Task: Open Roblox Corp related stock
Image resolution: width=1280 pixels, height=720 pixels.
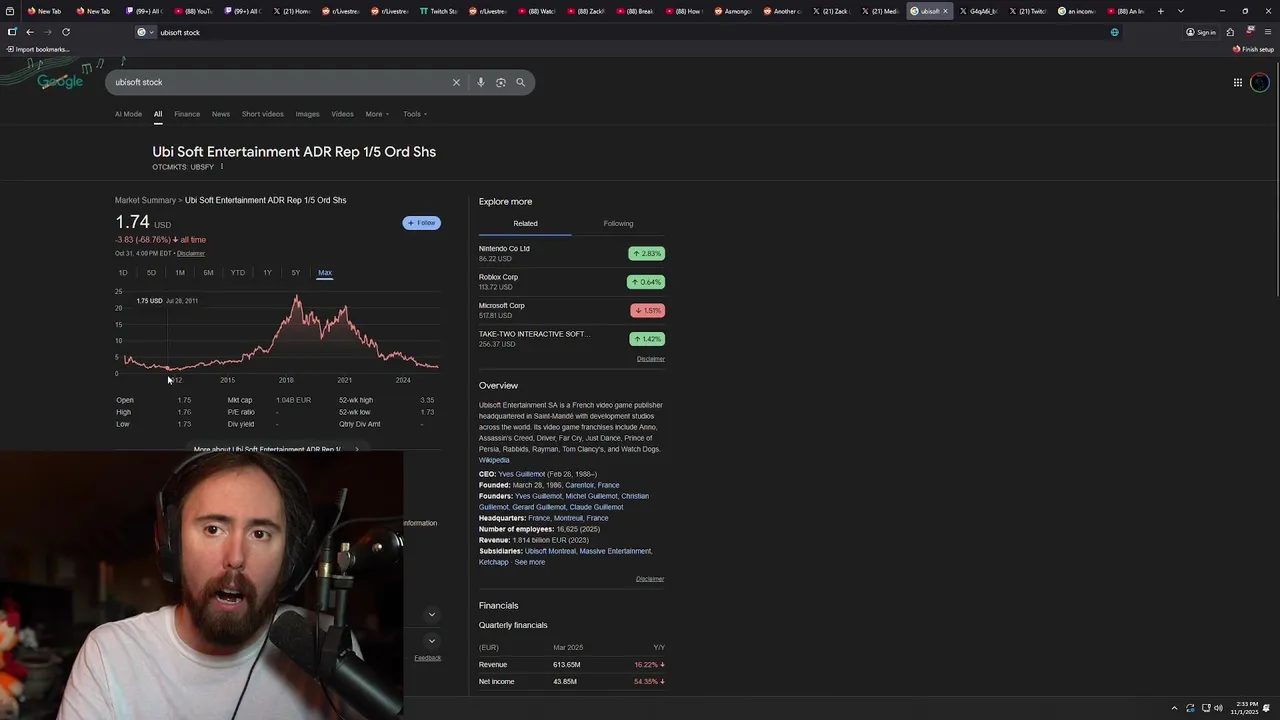Action: [x=572, y=282]
